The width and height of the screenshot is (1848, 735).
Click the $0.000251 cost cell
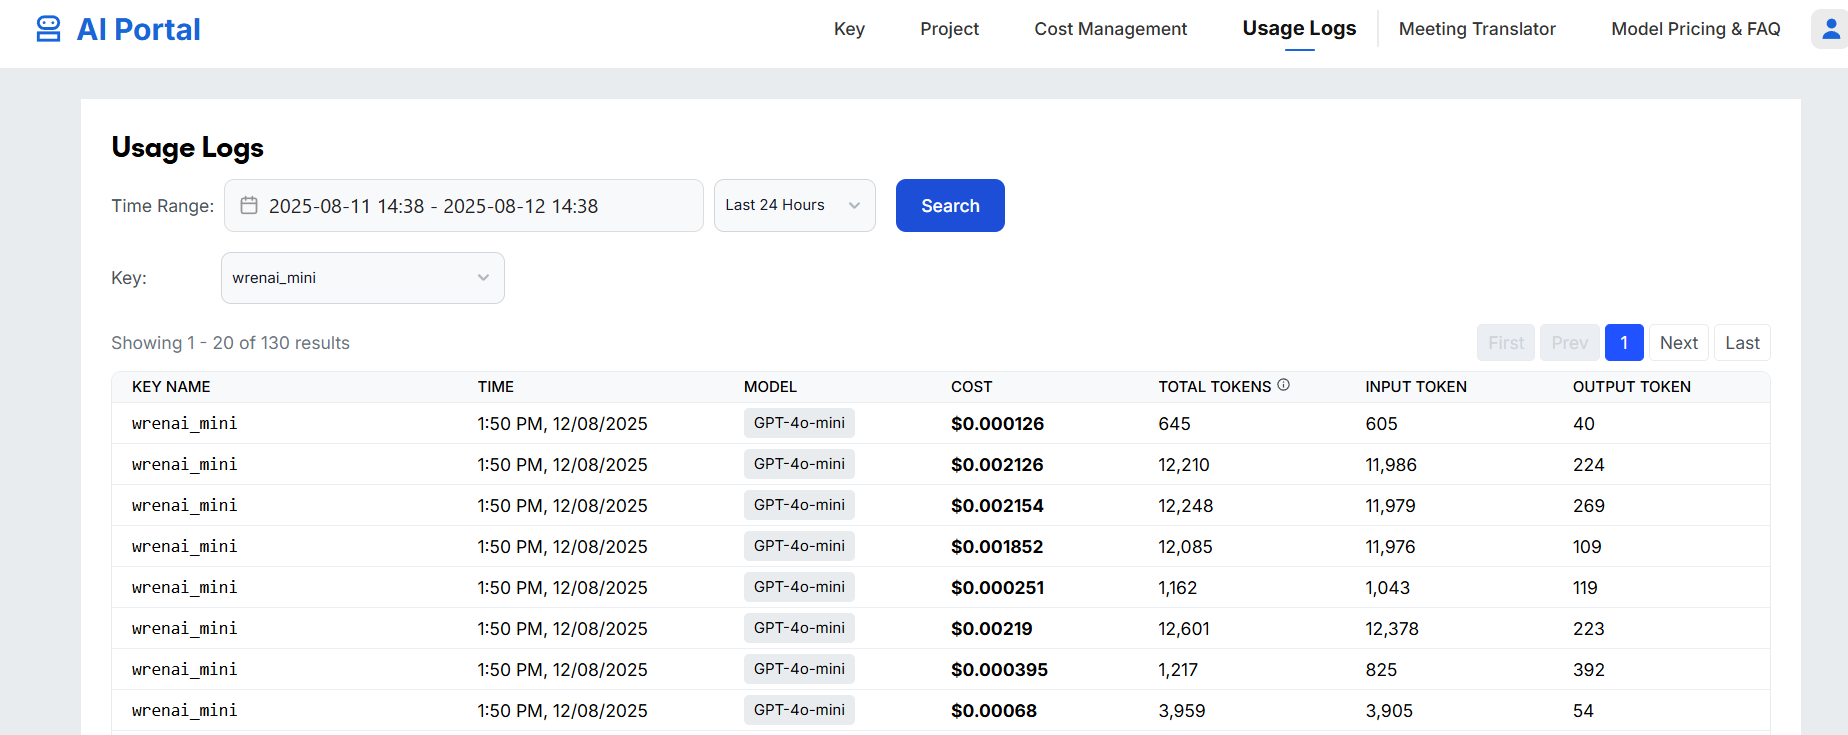tap(997, 588)
